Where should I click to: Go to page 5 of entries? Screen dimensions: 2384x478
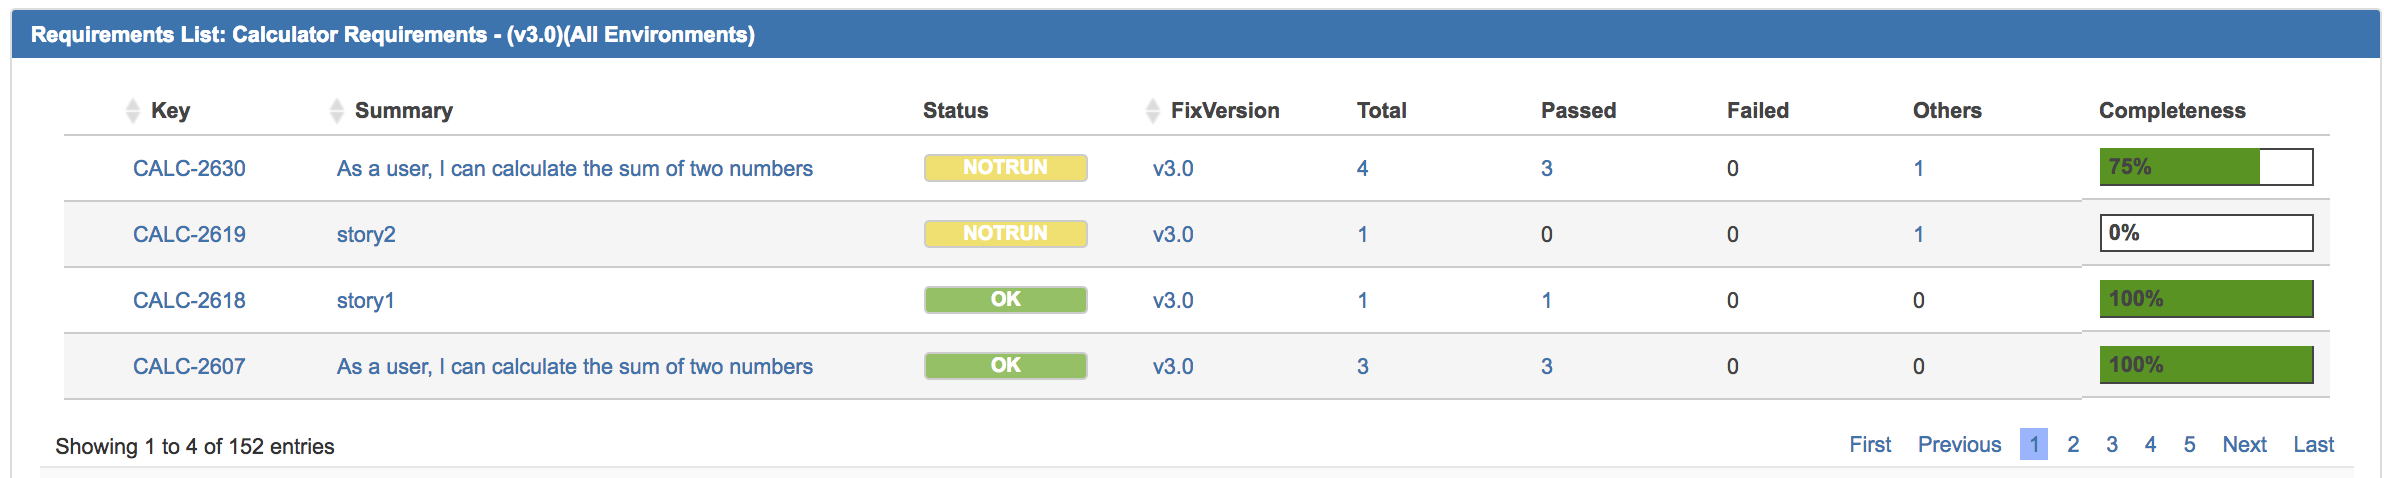click(2189, 444)
